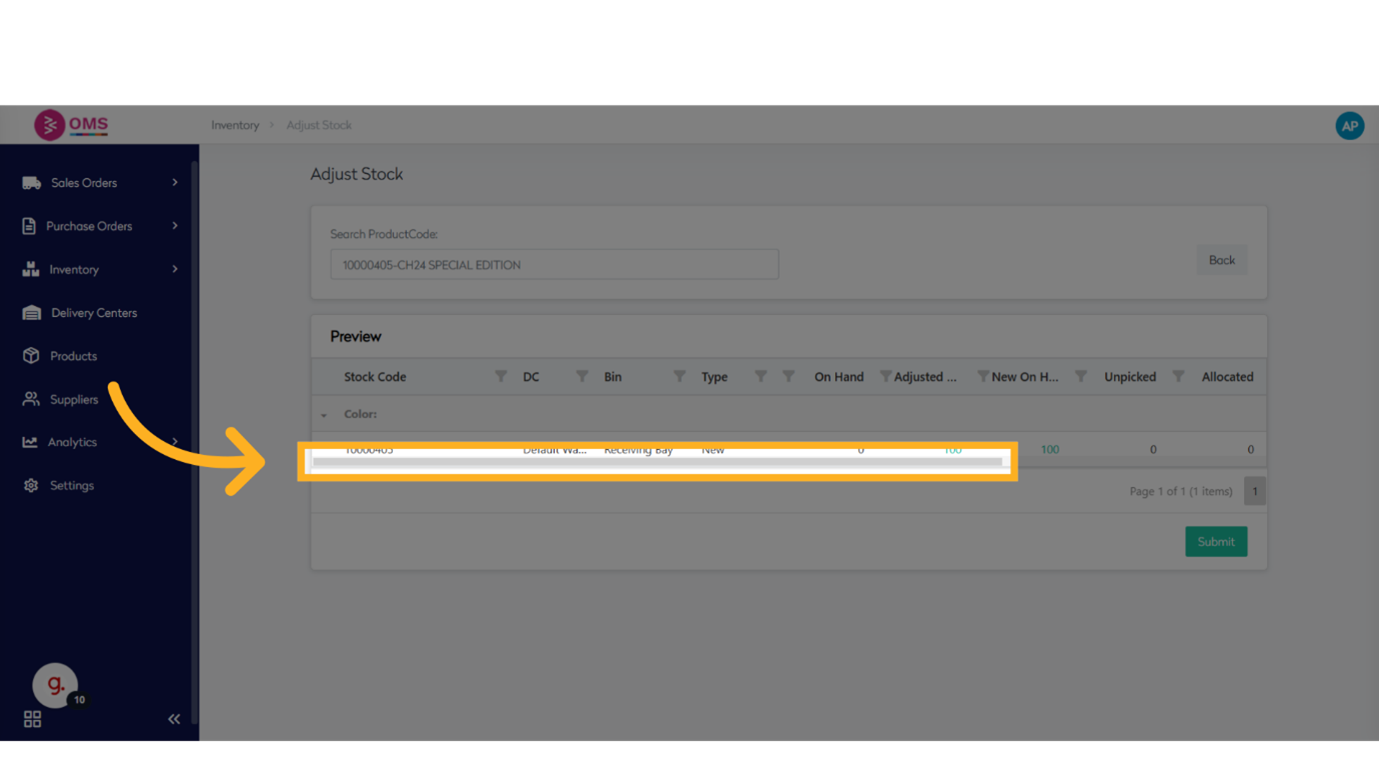
Task: Open the Stock Code column filter
Action: tap(500, 377)
